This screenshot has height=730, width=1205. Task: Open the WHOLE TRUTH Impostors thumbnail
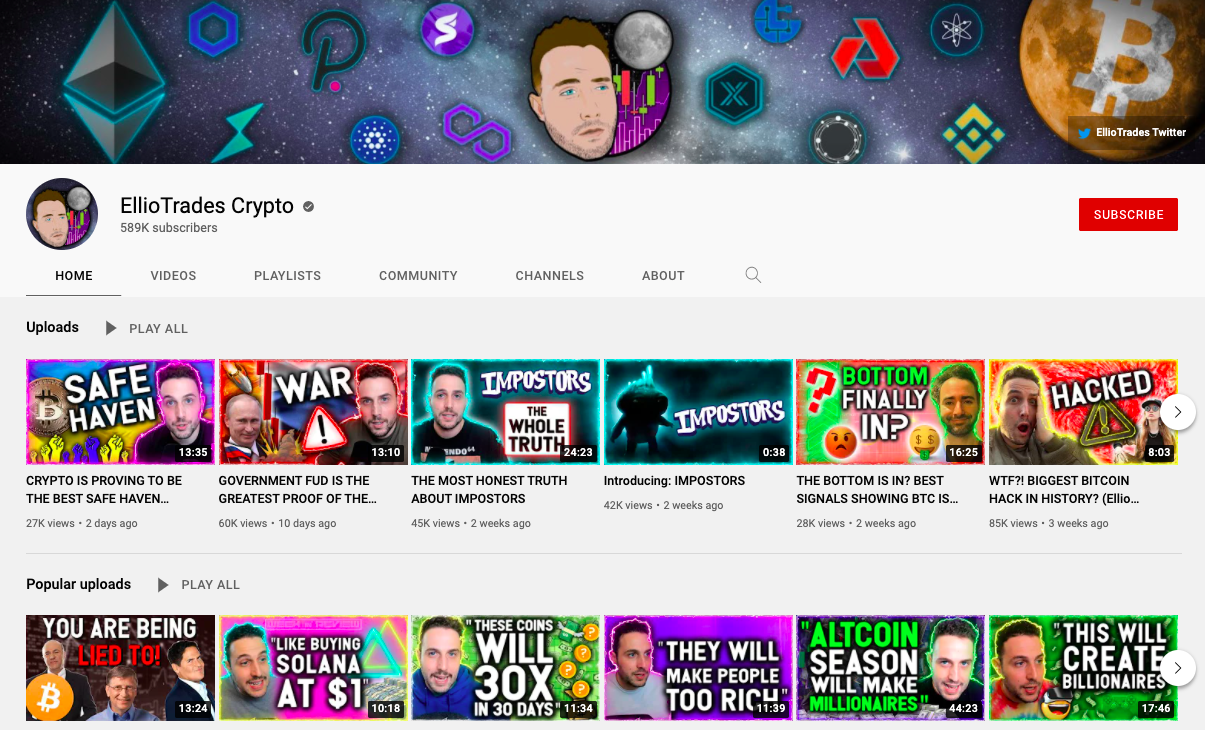pos(505,411)
